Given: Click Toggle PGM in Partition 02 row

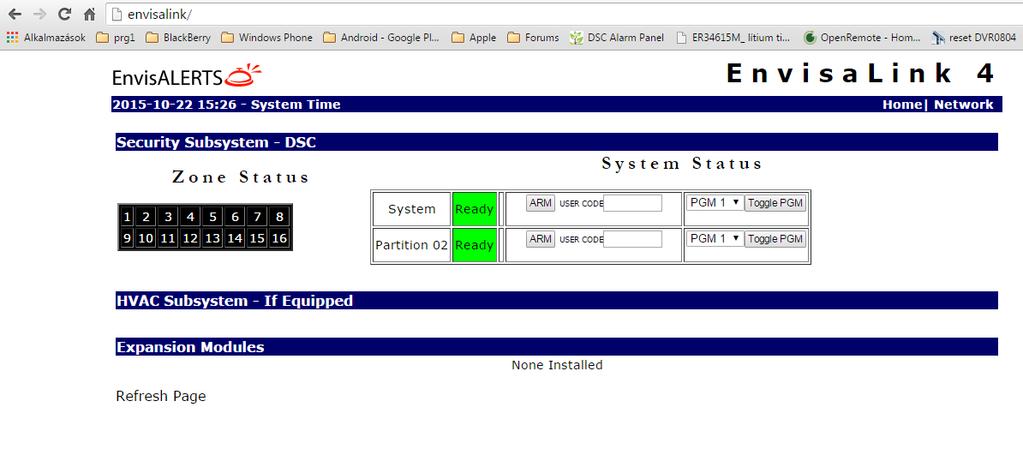Looking at the screenshot, I should point(775,239).
